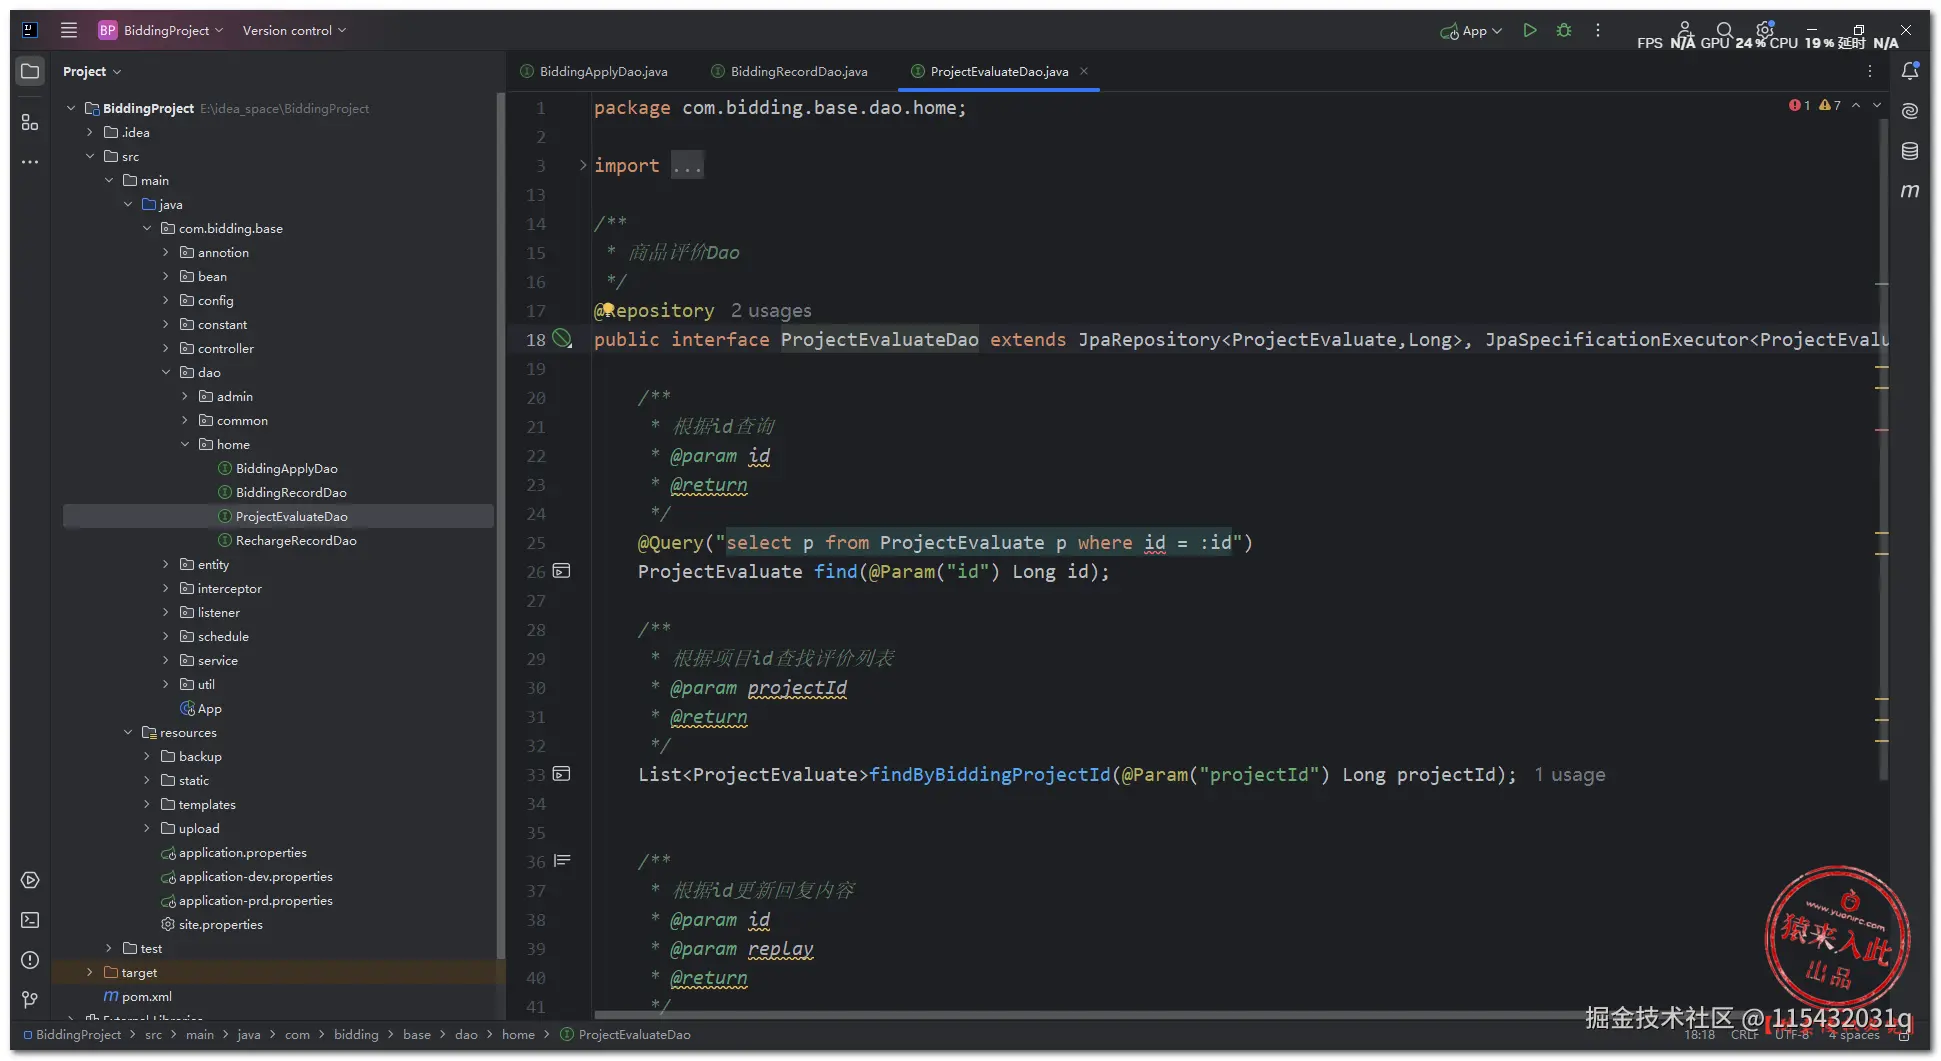Open the App run configuration dropdown
1941x1061 pixels.
(x=1471, y=31)
